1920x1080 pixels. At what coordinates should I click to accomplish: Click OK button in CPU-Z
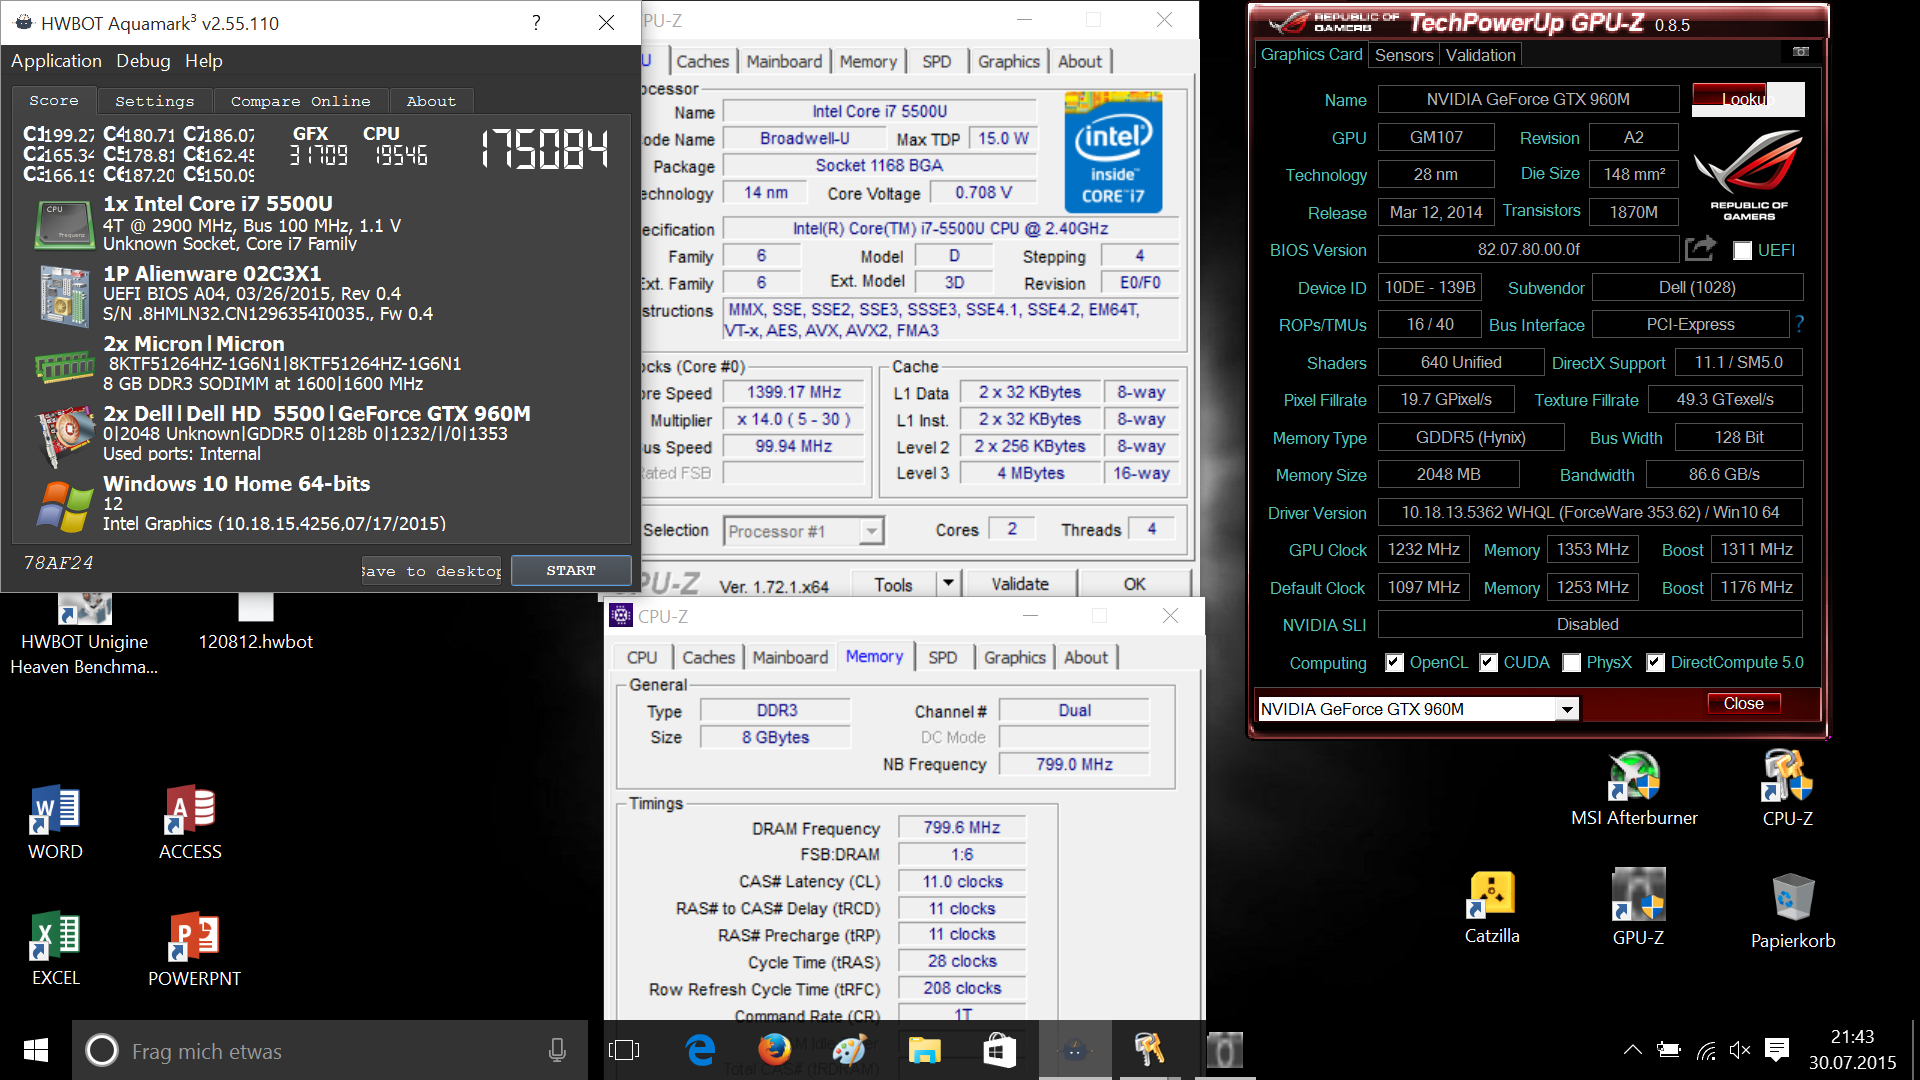coord(1134,584)
